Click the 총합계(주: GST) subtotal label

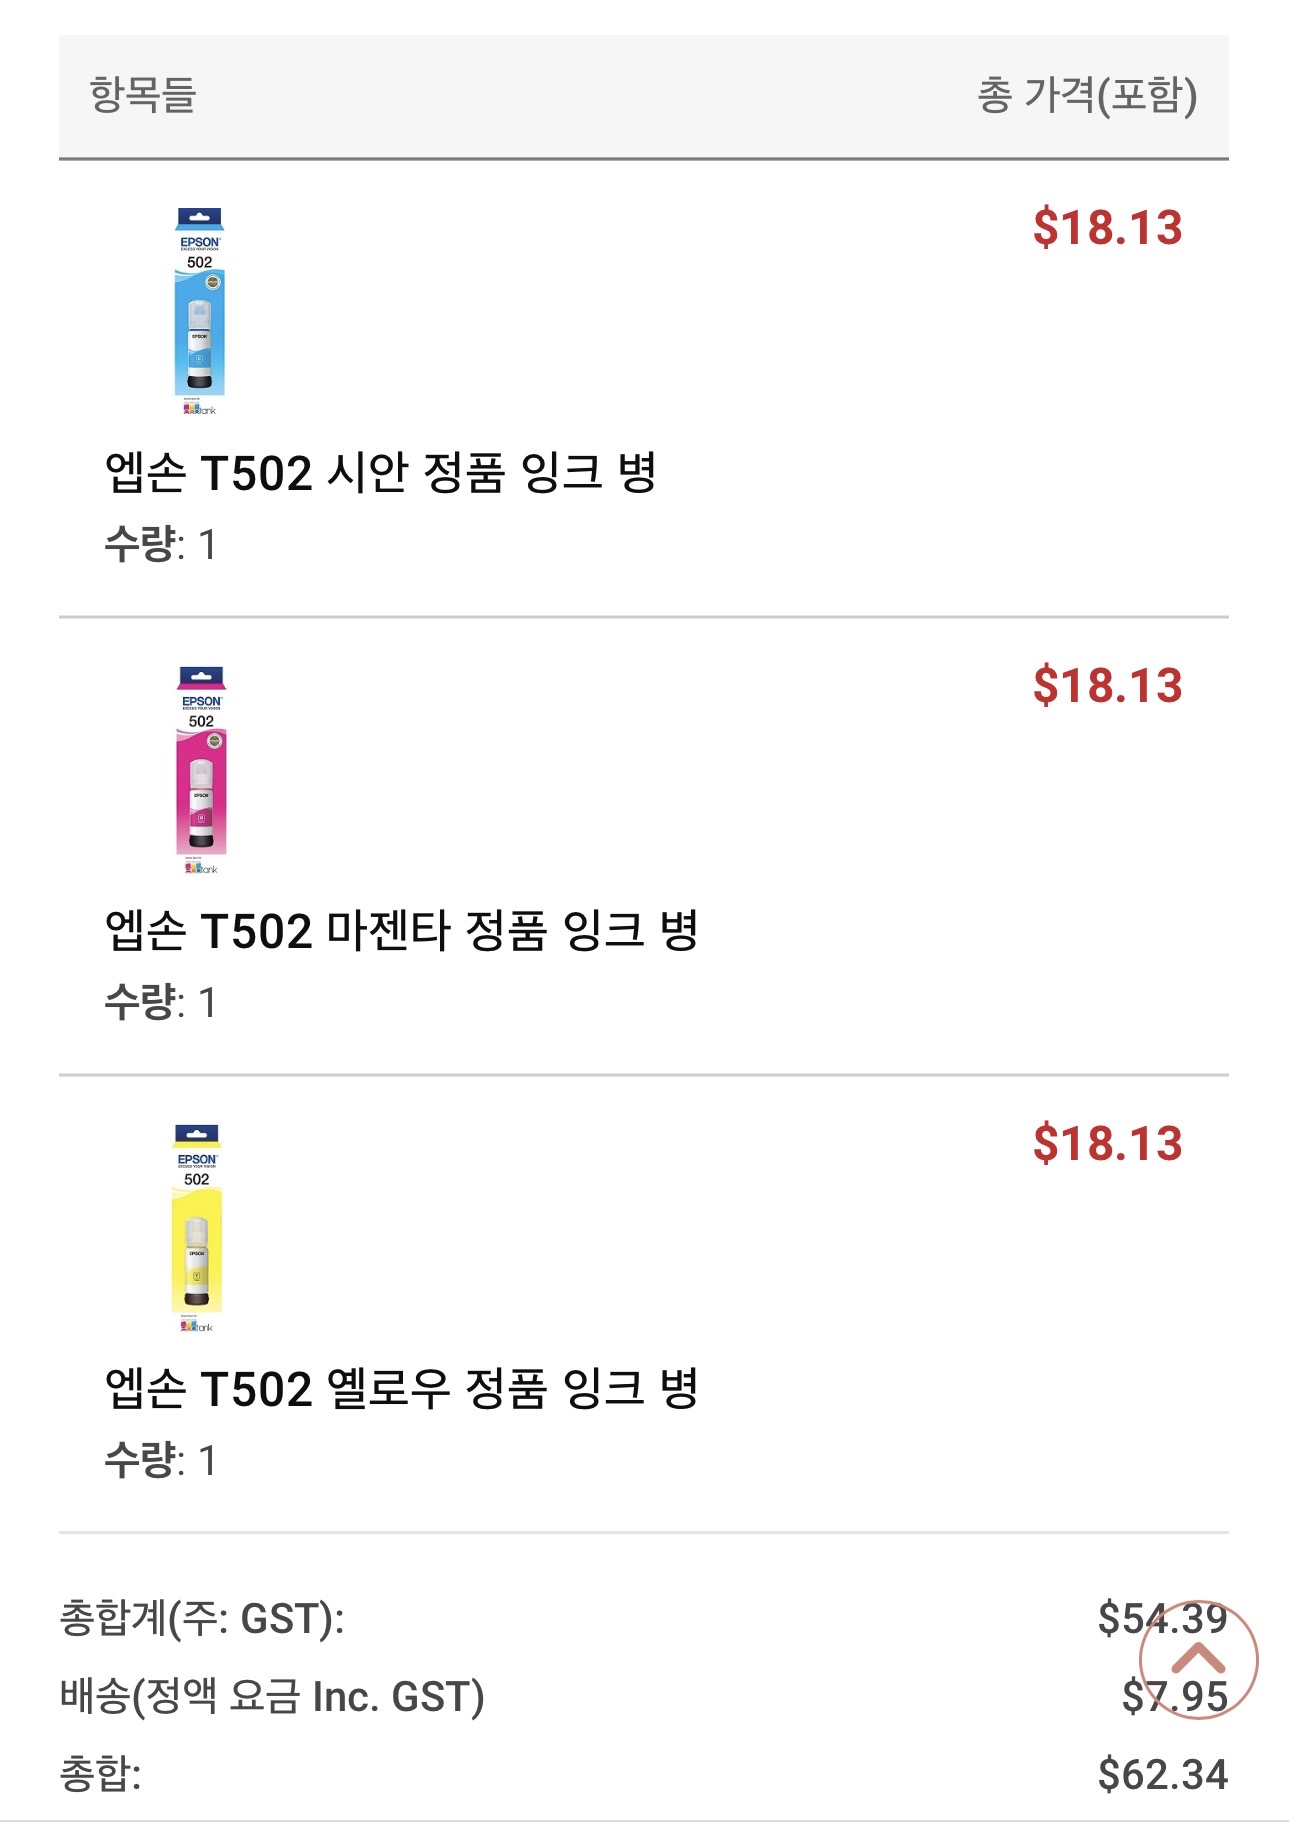202,1618
